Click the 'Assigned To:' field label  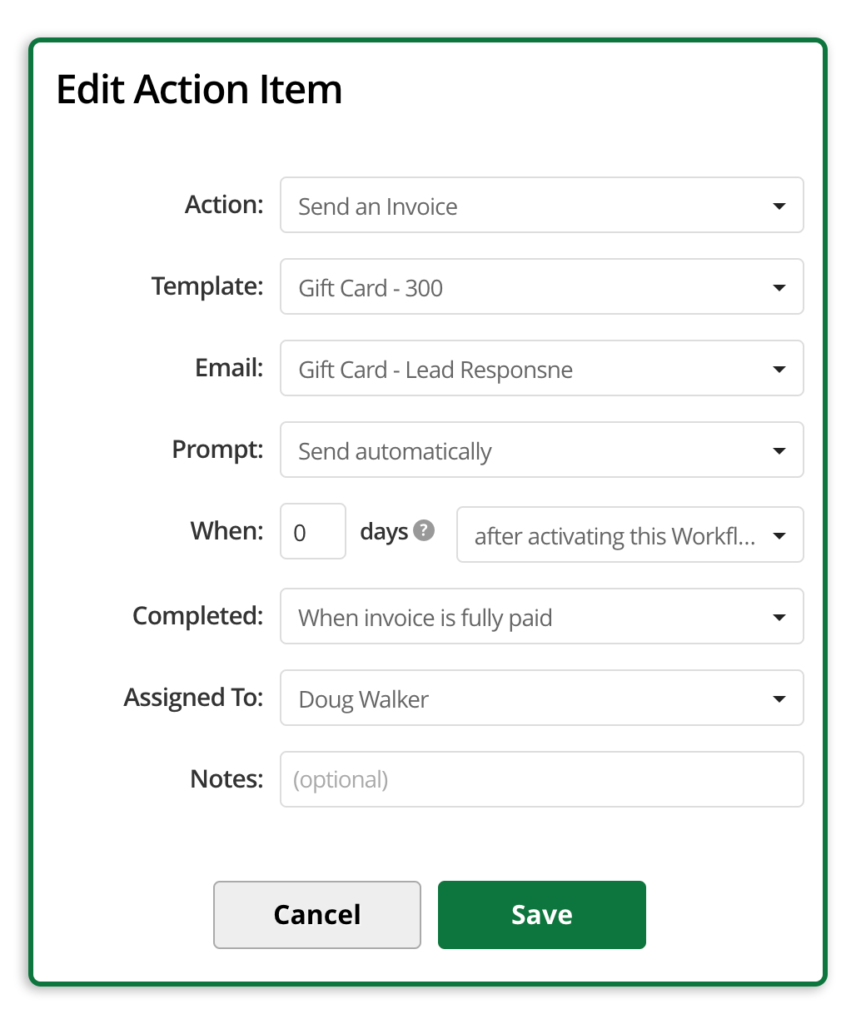[193, 697]
